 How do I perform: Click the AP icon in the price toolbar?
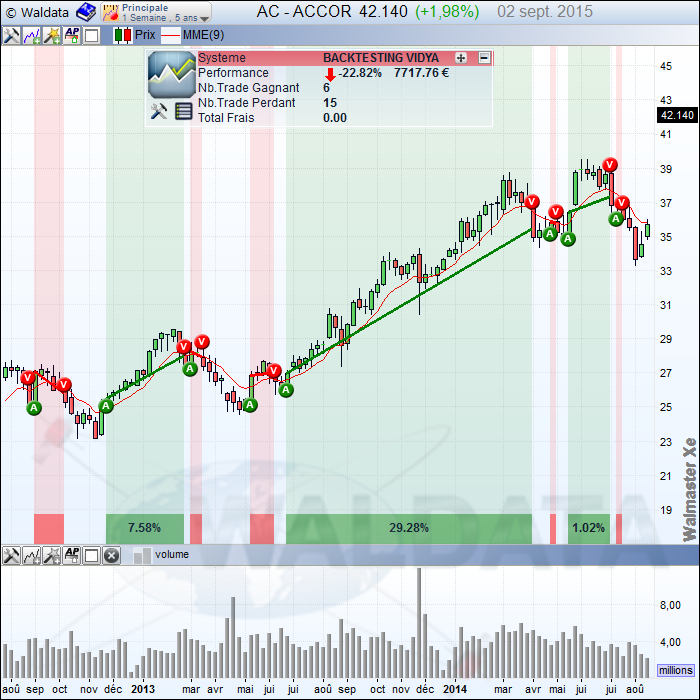coord(72,35)
